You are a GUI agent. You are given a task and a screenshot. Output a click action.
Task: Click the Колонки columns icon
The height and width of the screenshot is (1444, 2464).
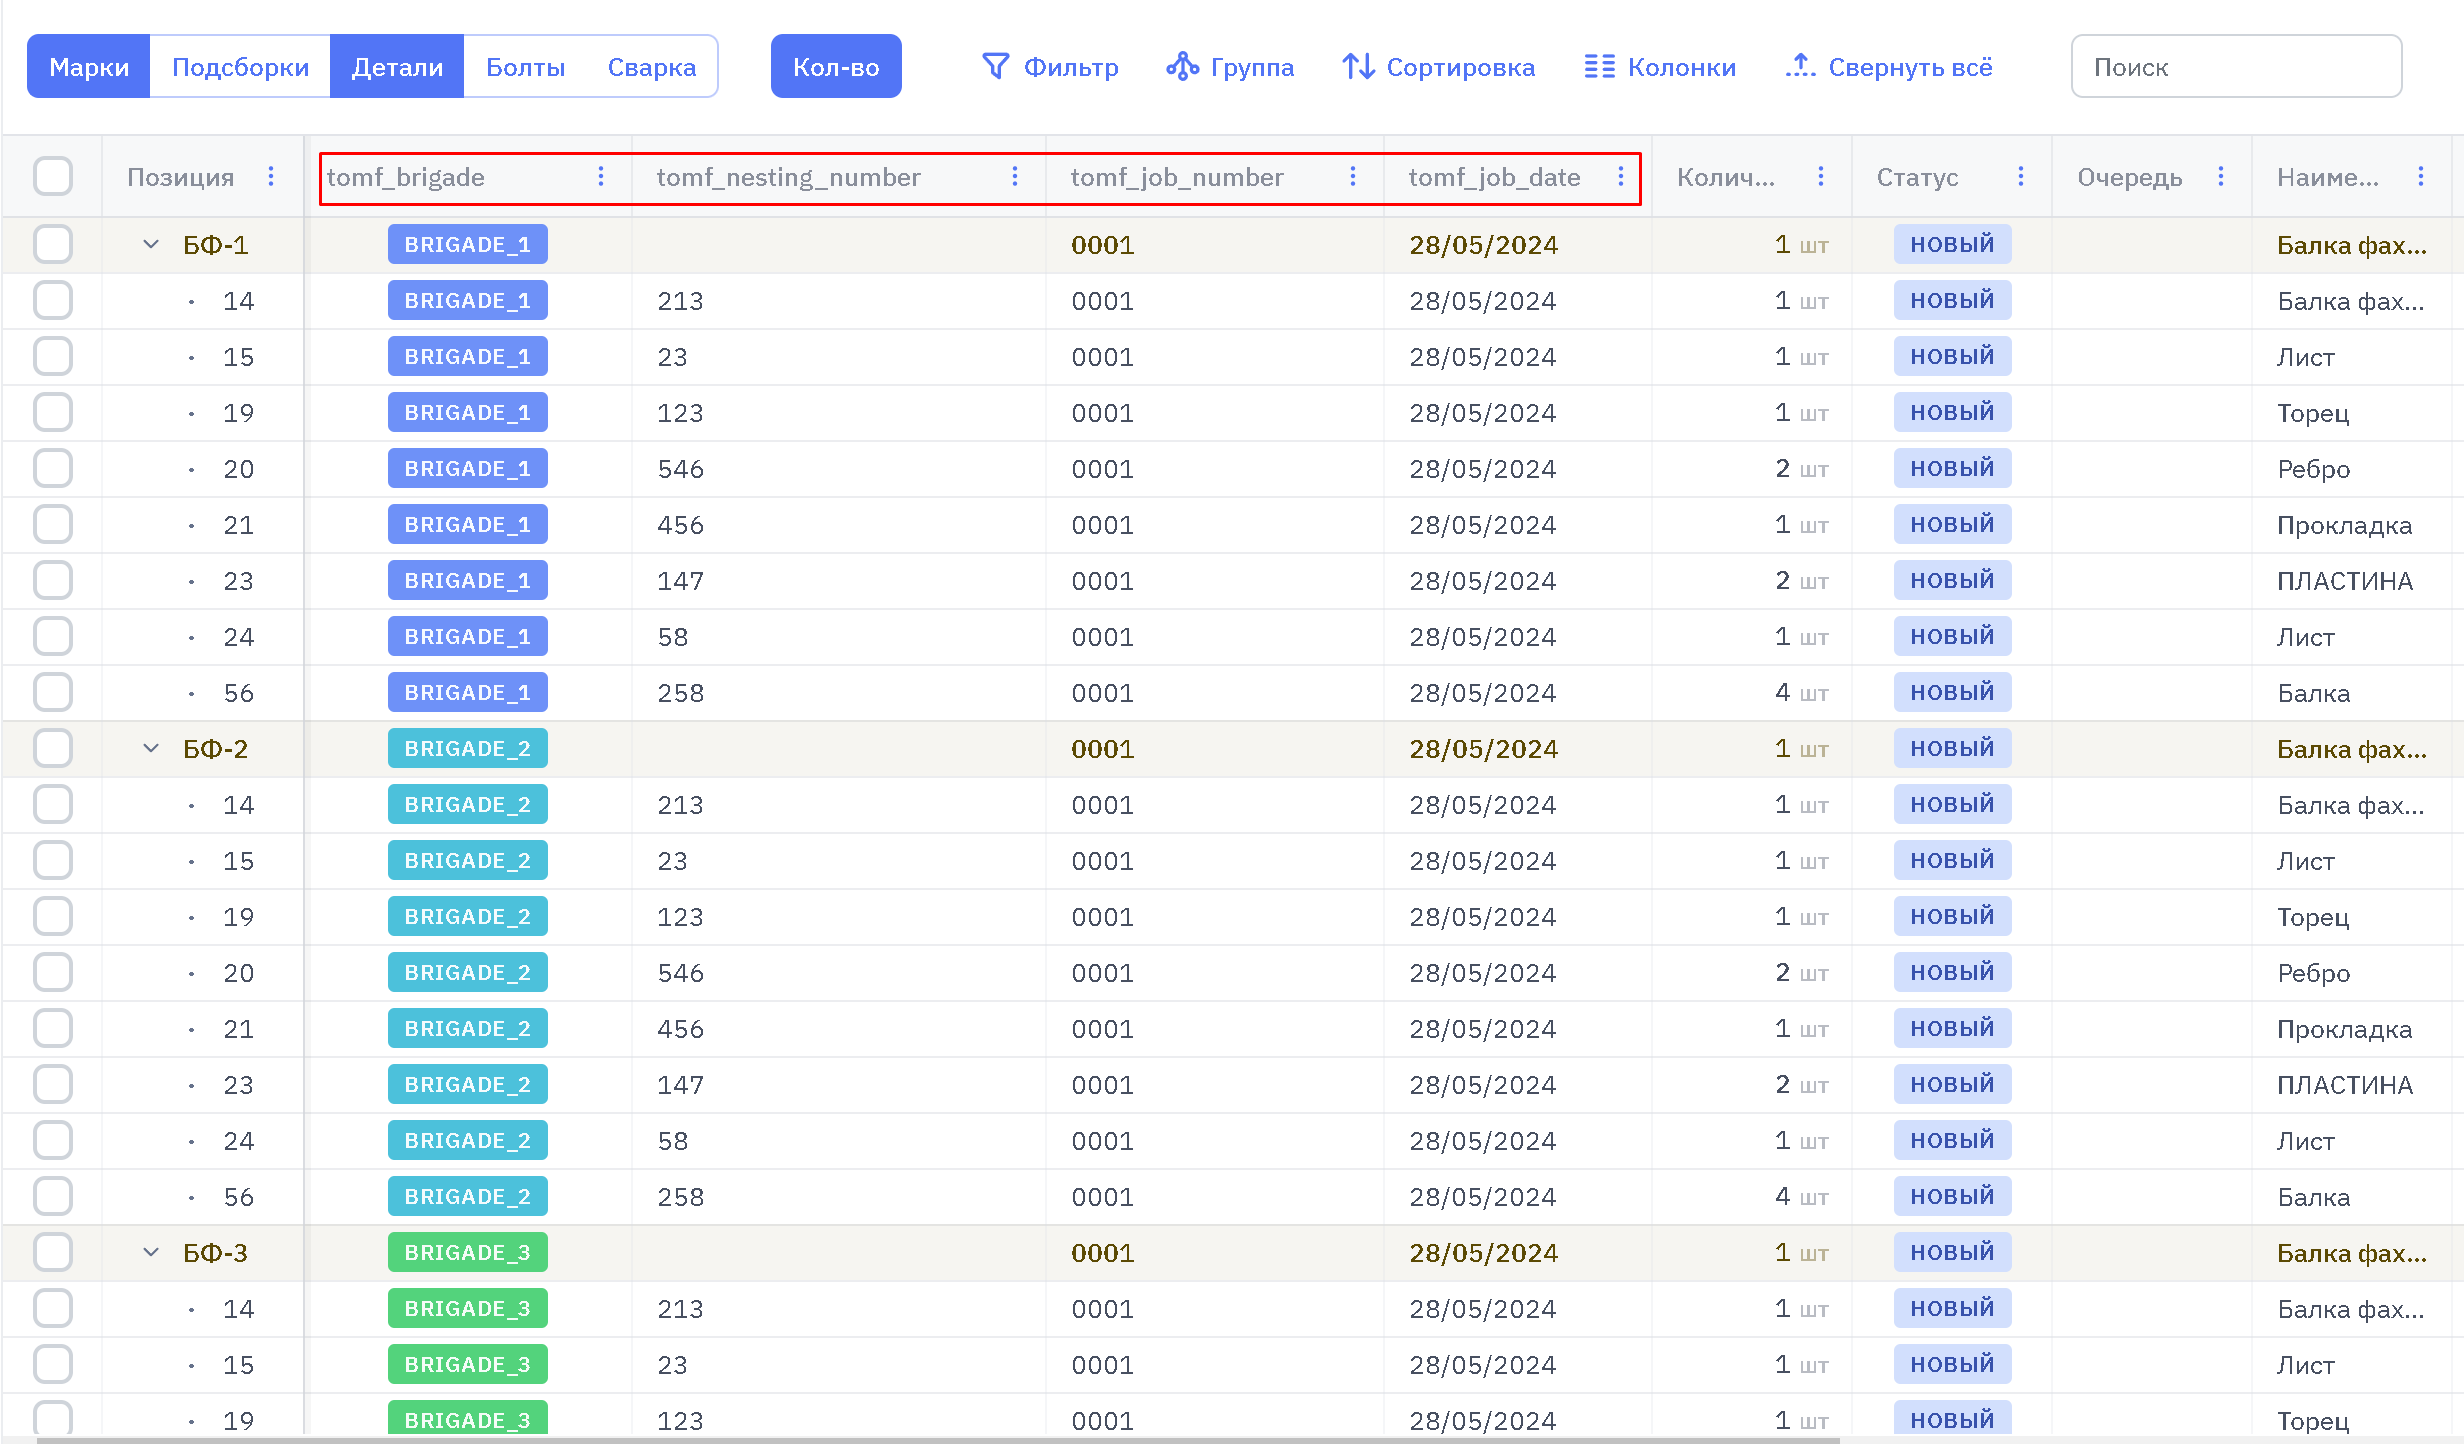(x=1599, y=66)
